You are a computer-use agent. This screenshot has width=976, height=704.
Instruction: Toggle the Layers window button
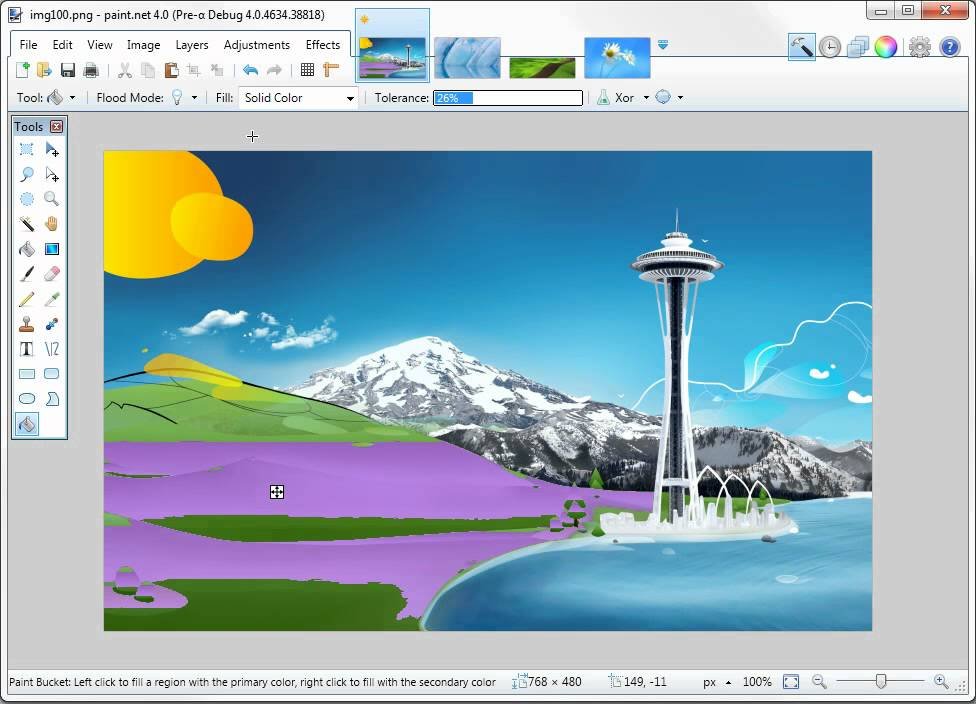coord(858,47)
